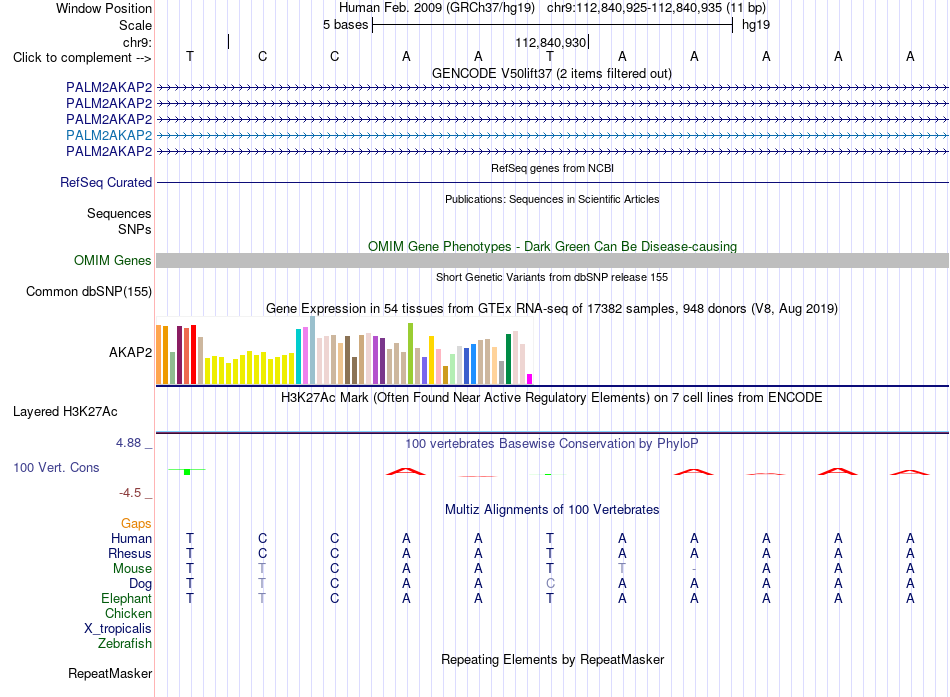
Task: Open the OMIM Genes track label
Action: click(113, 261)
